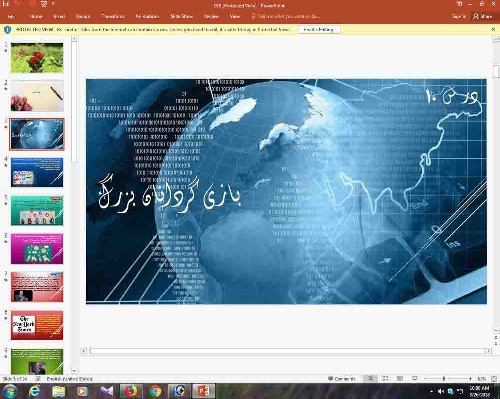This screenshot has width=500, height=399.
Task: Toggle the Comments pane in status bar
Action: pos(342,379)
